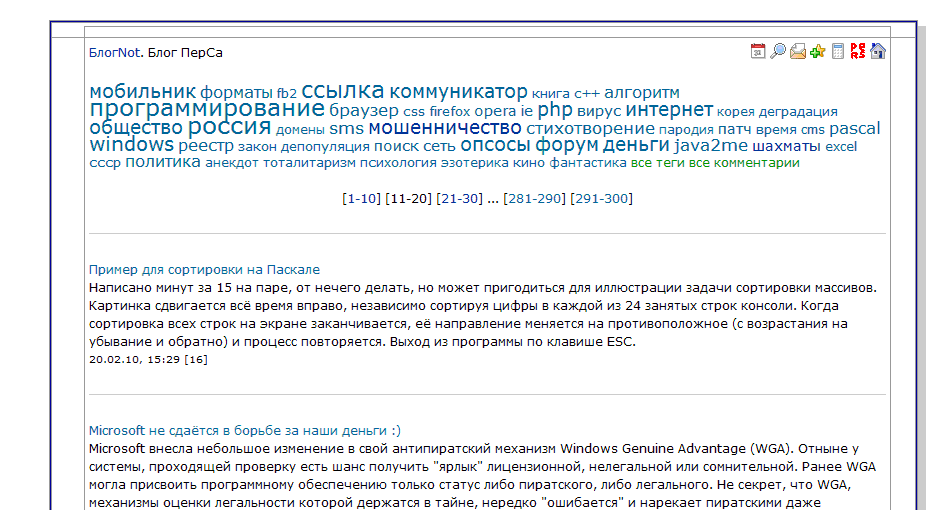Select the браузер tag

tap(364, 111)
